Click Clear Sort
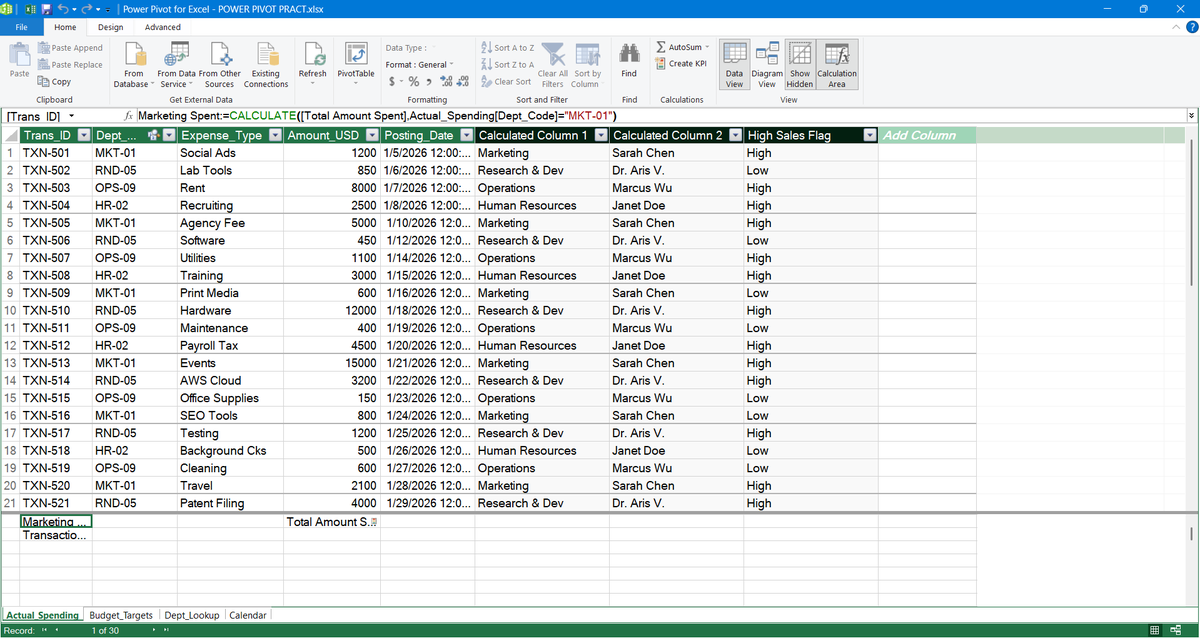The height and width of the screenshot is (638, 1200). 506,82
